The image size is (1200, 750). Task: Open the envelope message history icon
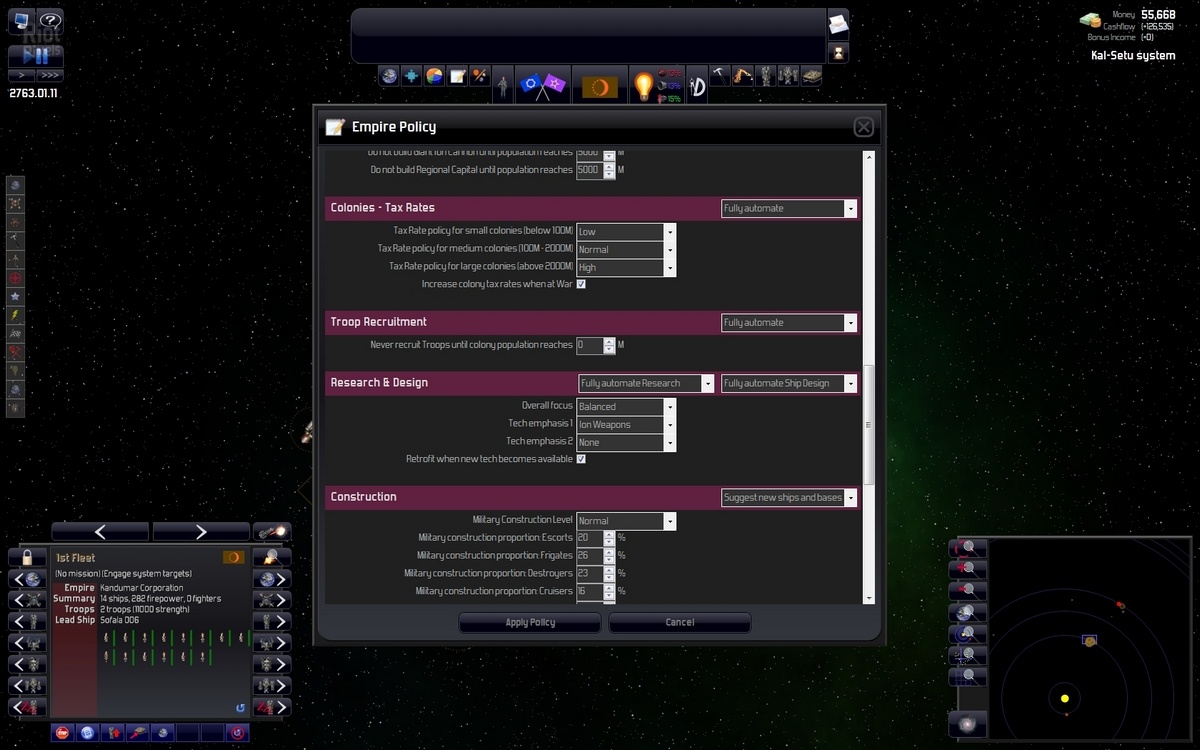(838, 23)
